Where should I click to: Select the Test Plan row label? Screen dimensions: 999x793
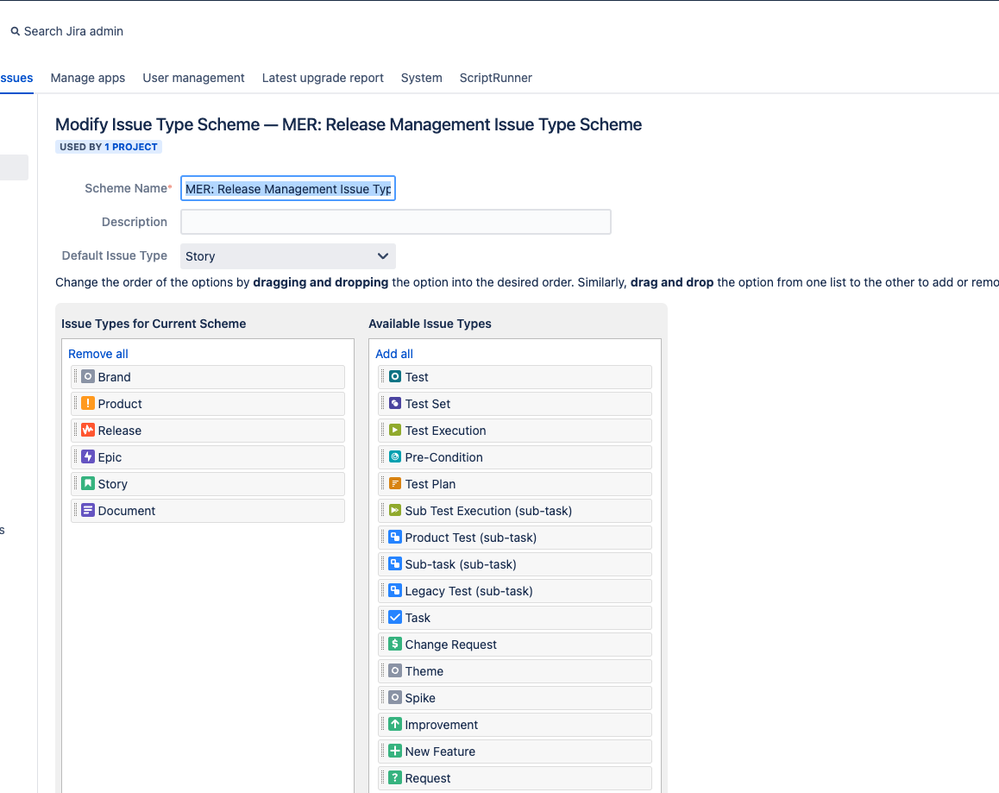point(430,484)
